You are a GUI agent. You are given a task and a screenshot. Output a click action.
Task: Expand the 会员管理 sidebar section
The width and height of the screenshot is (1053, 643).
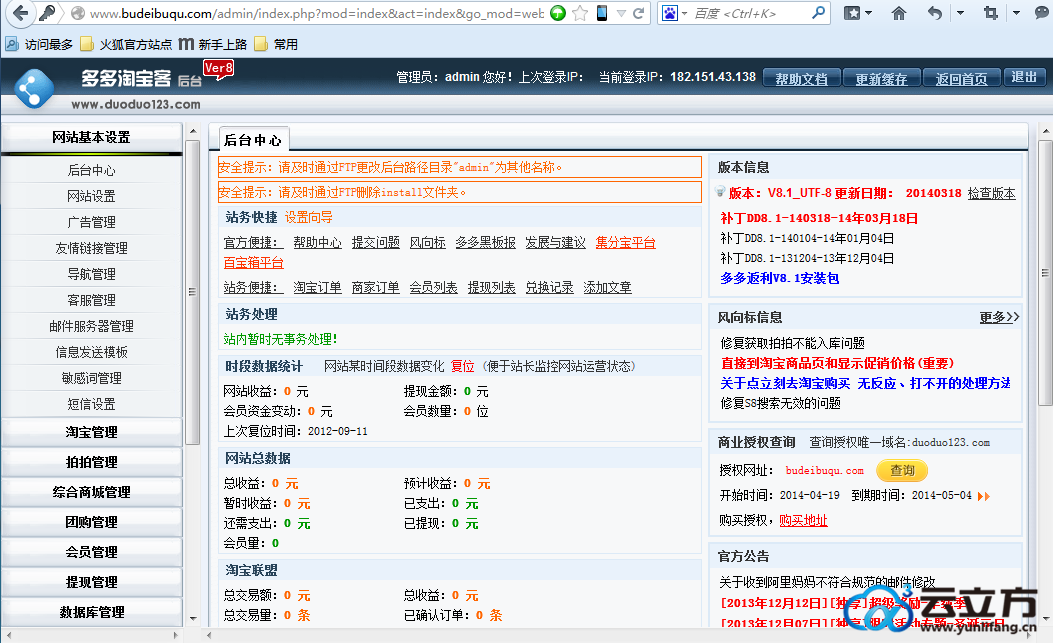[91, 552]
